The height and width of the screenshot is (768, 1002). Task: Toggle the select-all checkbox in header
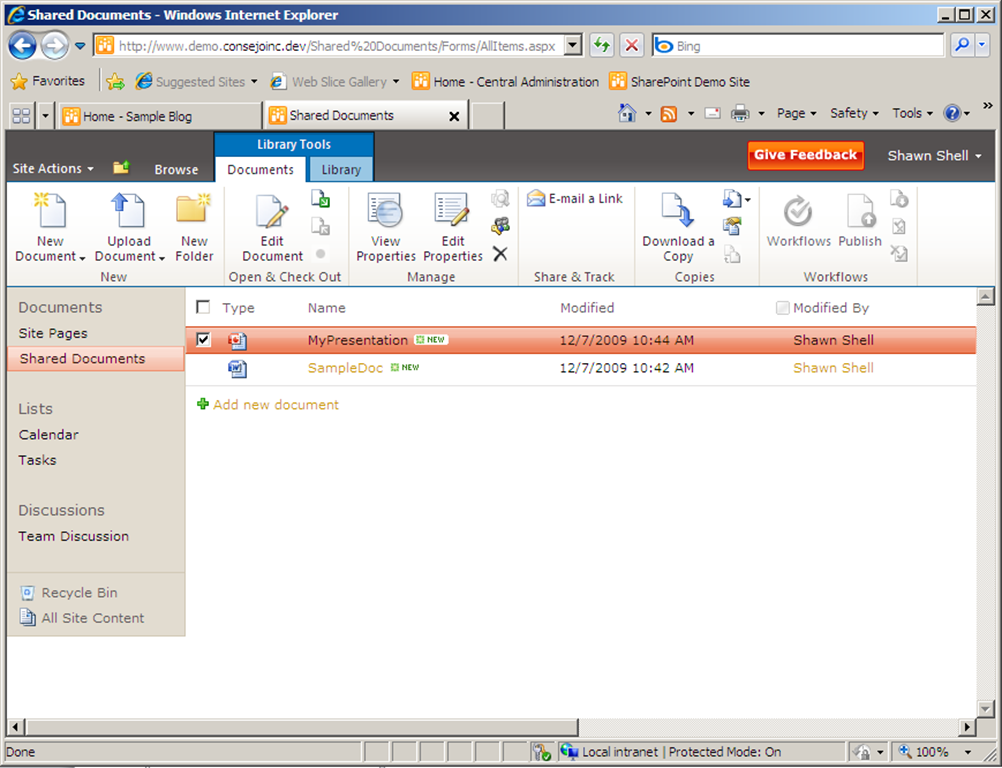pos(203,307)
